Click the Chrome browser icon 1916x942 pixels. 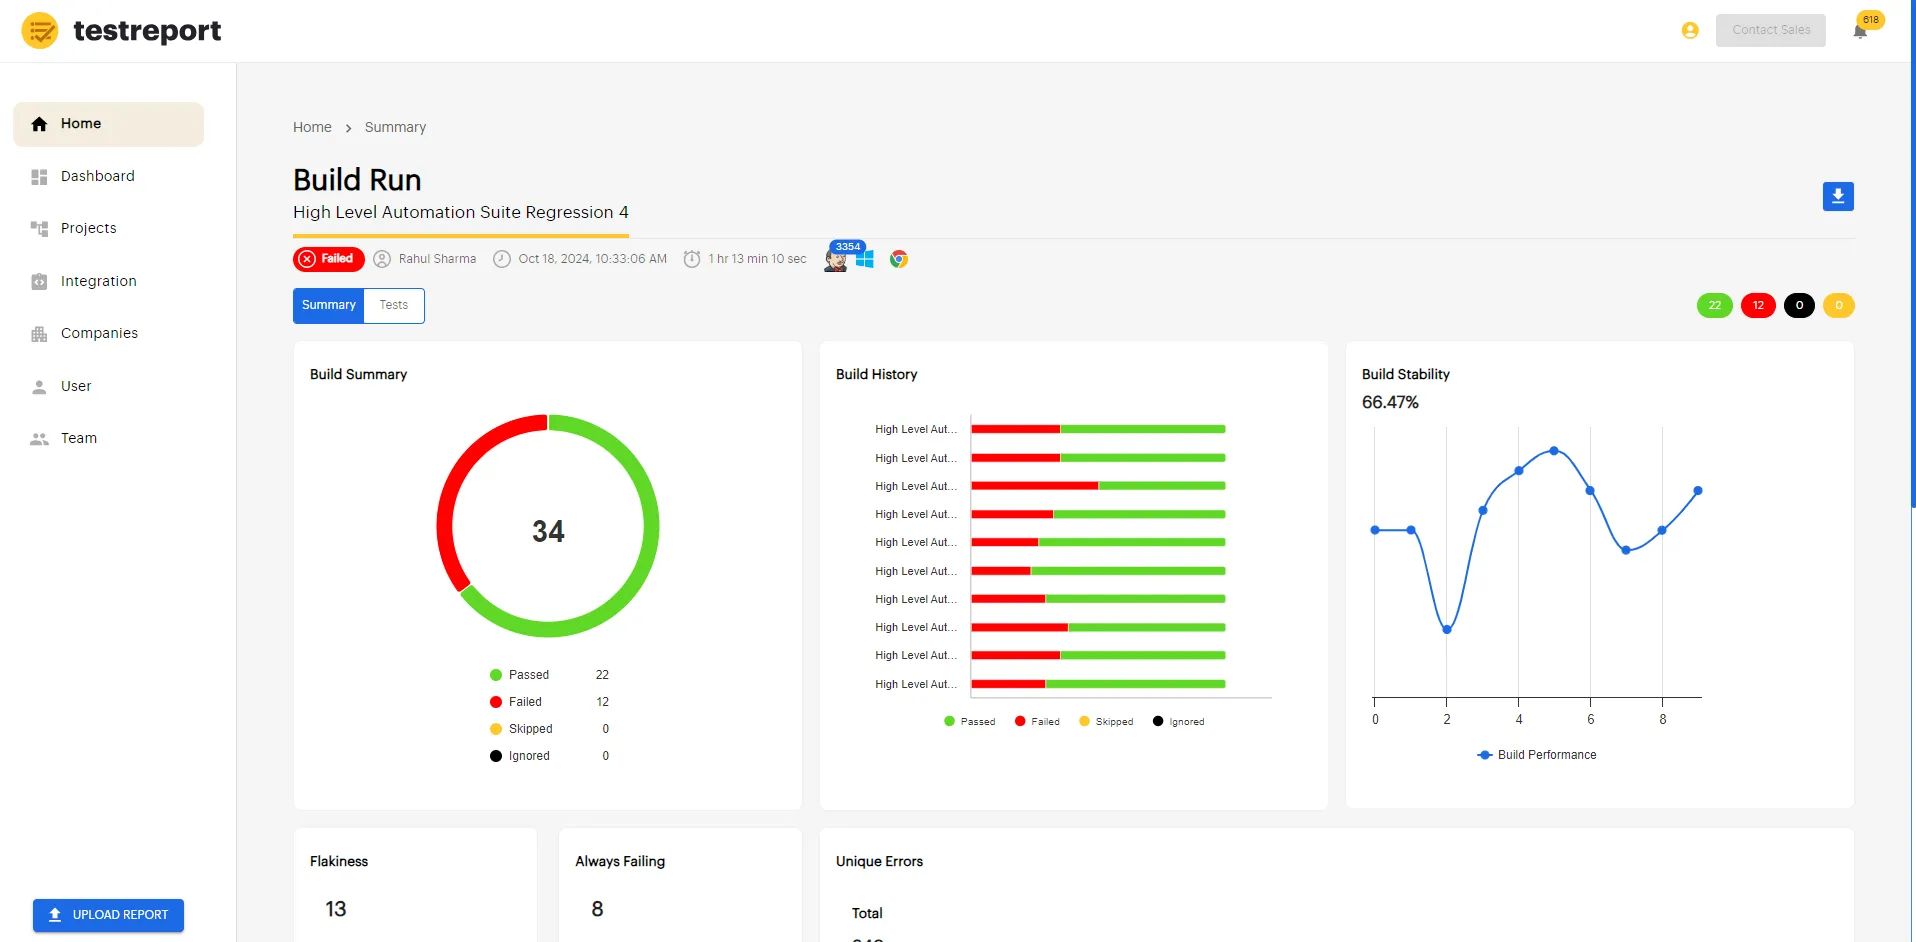[899, 259]
